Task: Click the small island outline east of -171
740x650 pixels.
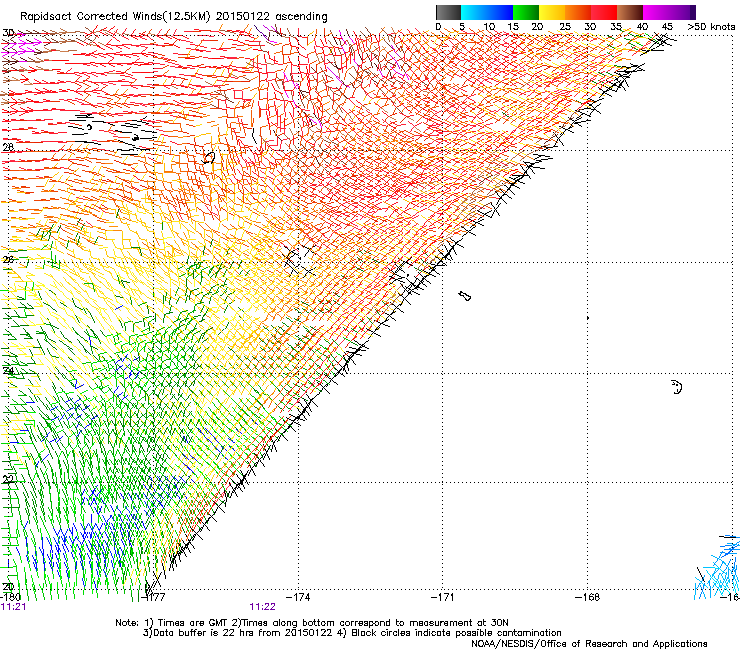Action: [465, 296]
